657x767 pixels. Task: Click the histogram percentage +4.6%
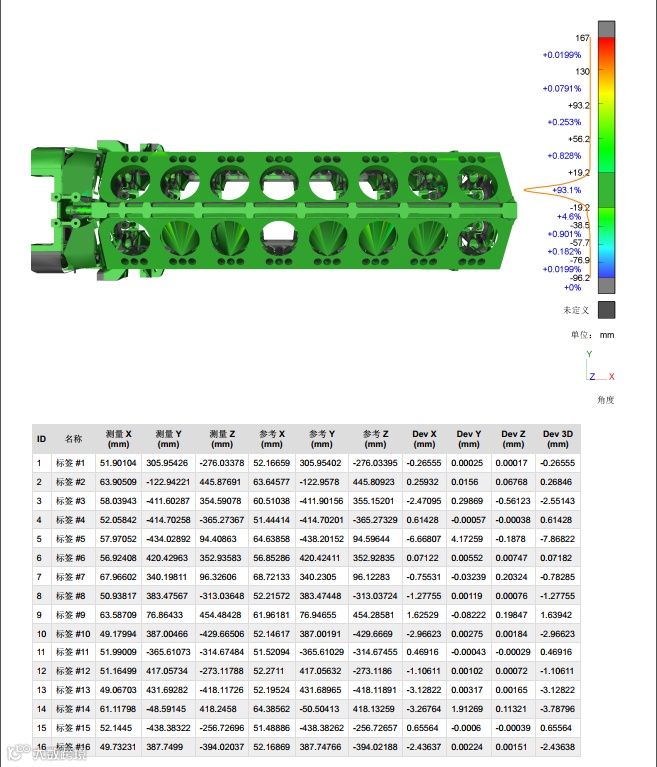coord(569,216)
